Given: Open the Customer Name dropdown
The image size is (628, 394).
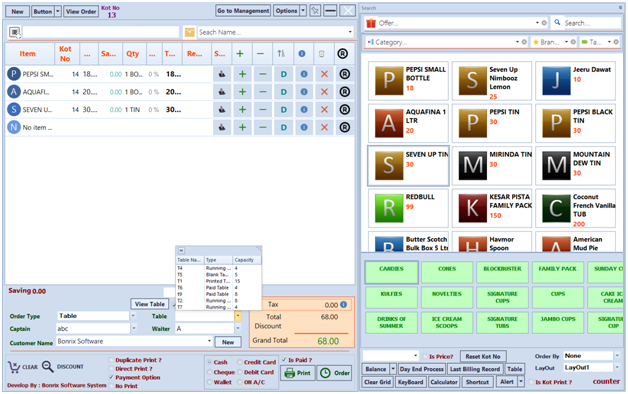Looking at the screenshot, I should [x=209, y=341].
